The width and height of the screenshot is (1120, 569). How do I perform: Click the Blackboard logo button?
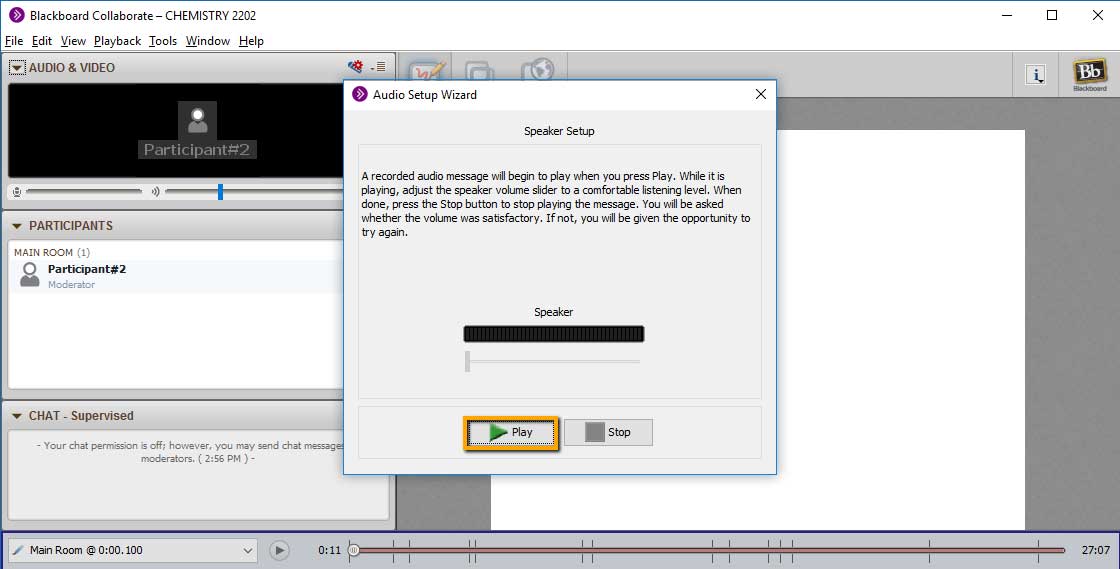(1089, 74)
